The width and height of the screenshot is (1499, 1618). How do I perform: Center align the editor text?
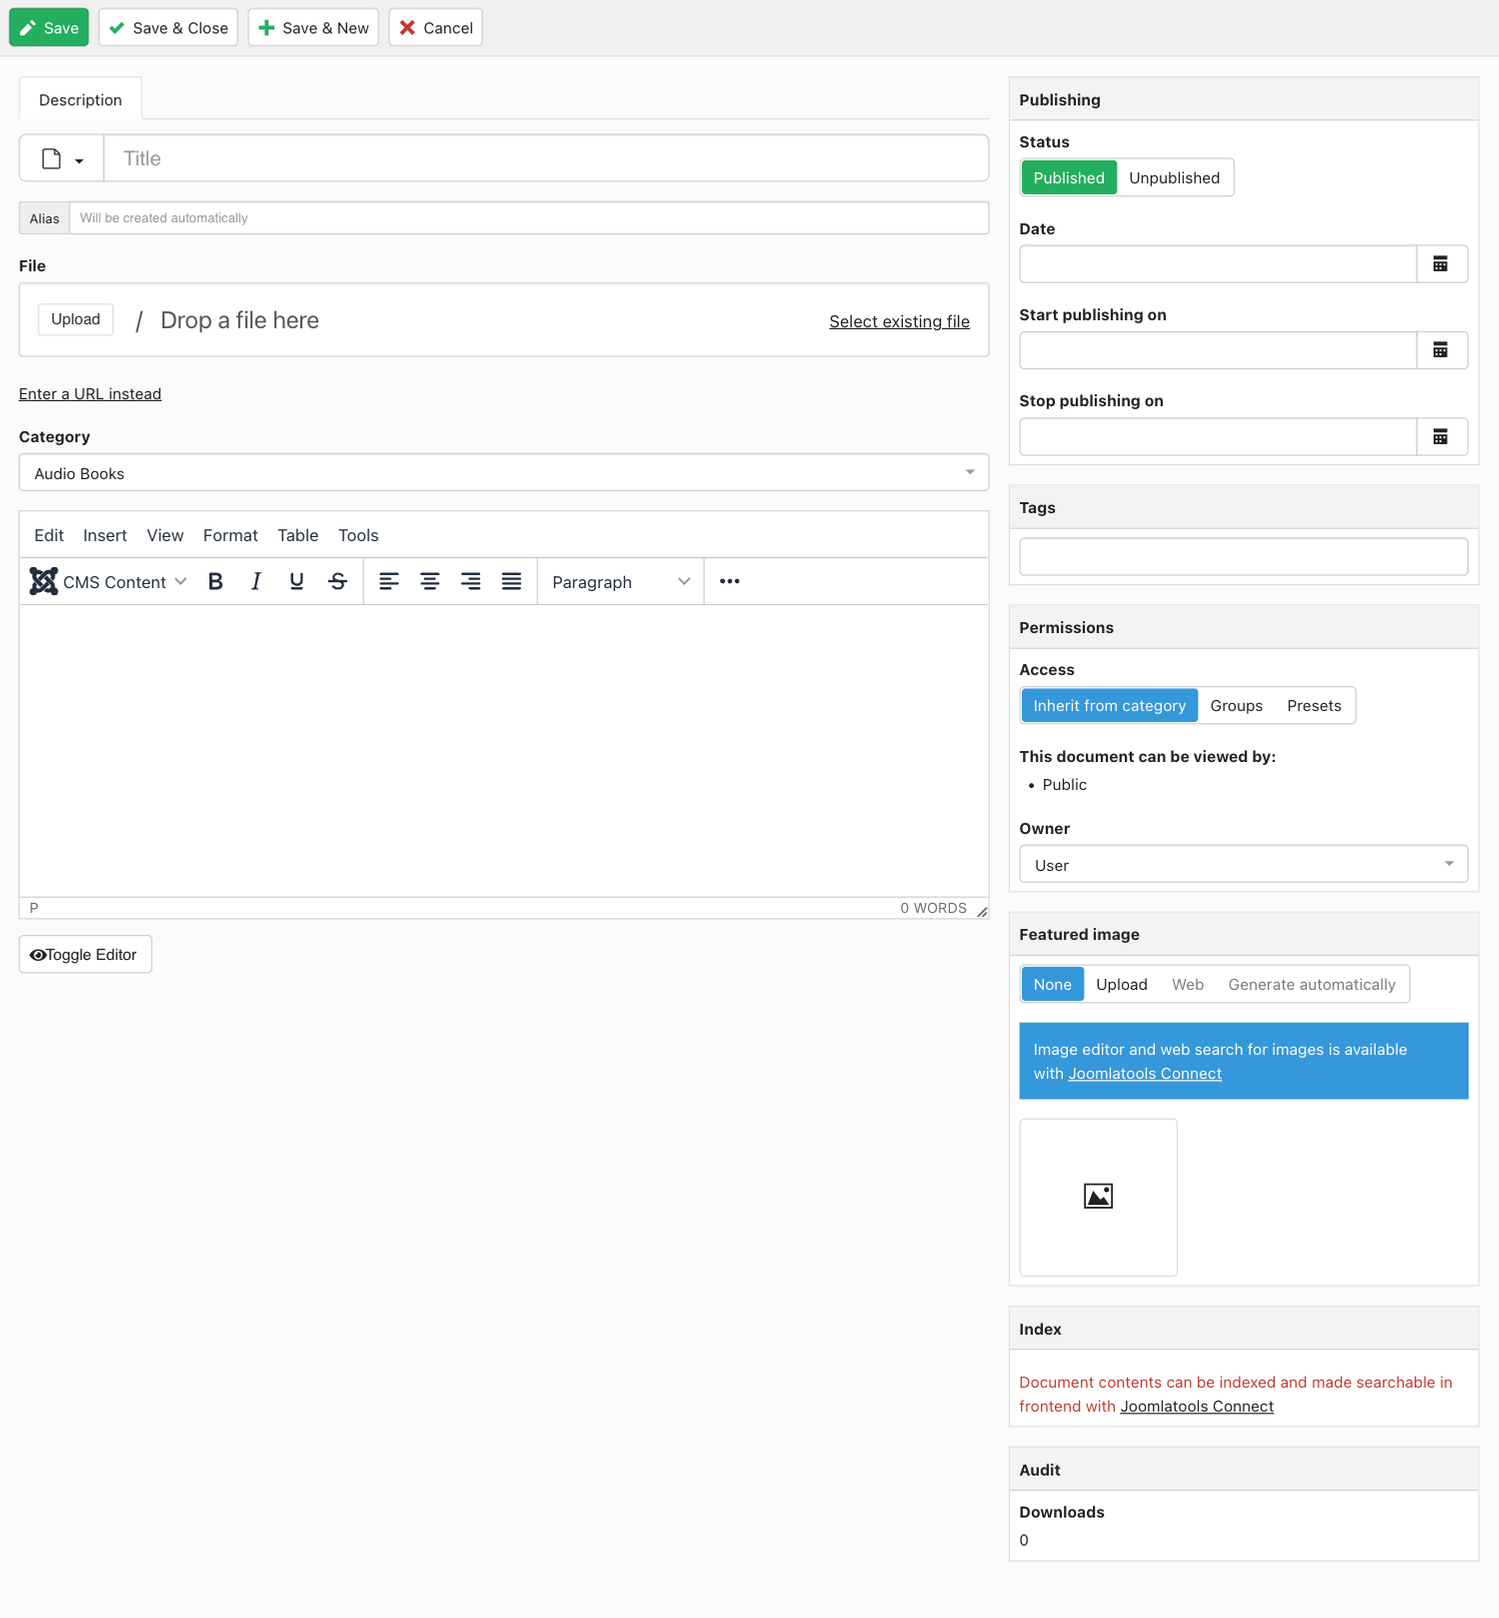430,582
